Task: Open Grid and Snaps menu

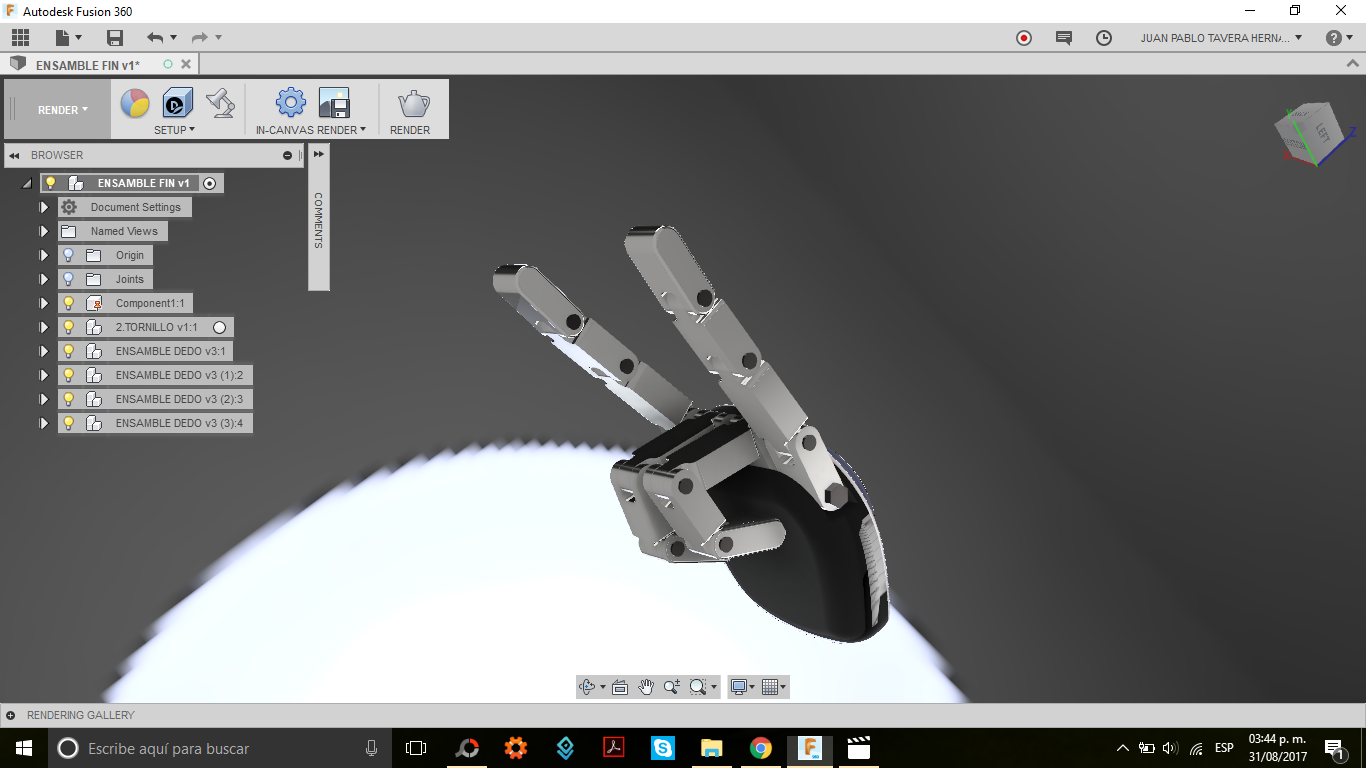Action: tap(774, 687)
